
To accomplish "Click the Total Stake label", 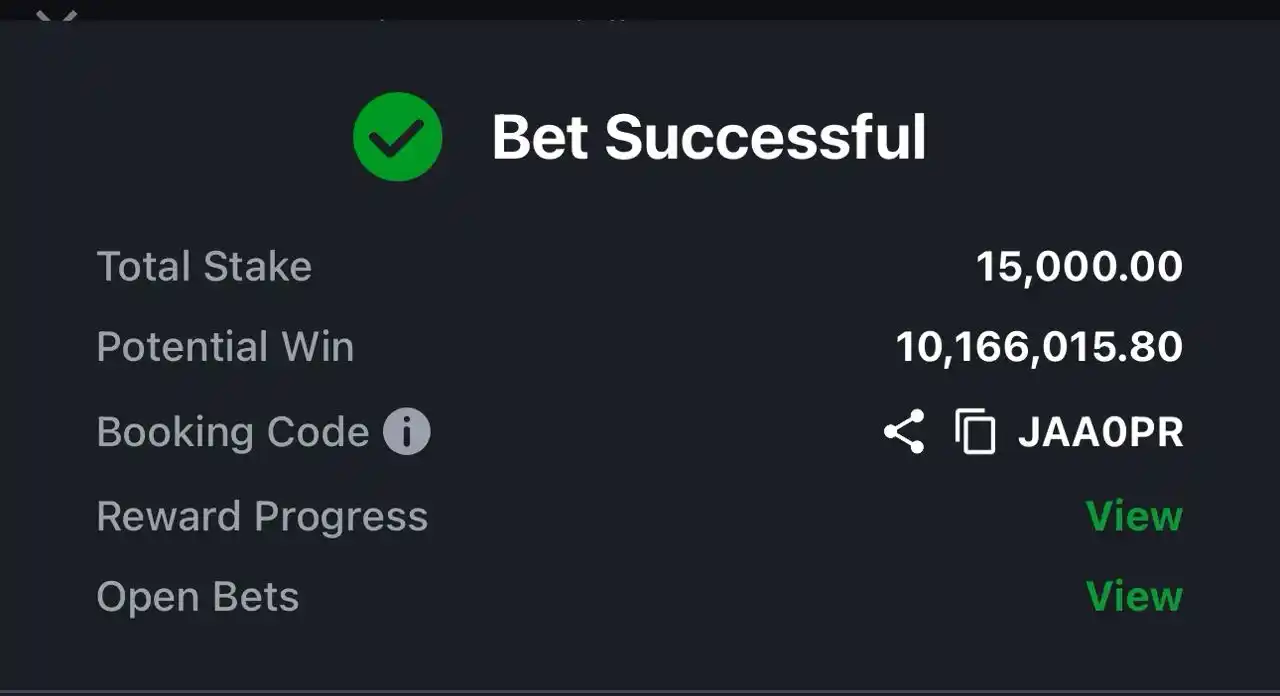I will 204,267.
